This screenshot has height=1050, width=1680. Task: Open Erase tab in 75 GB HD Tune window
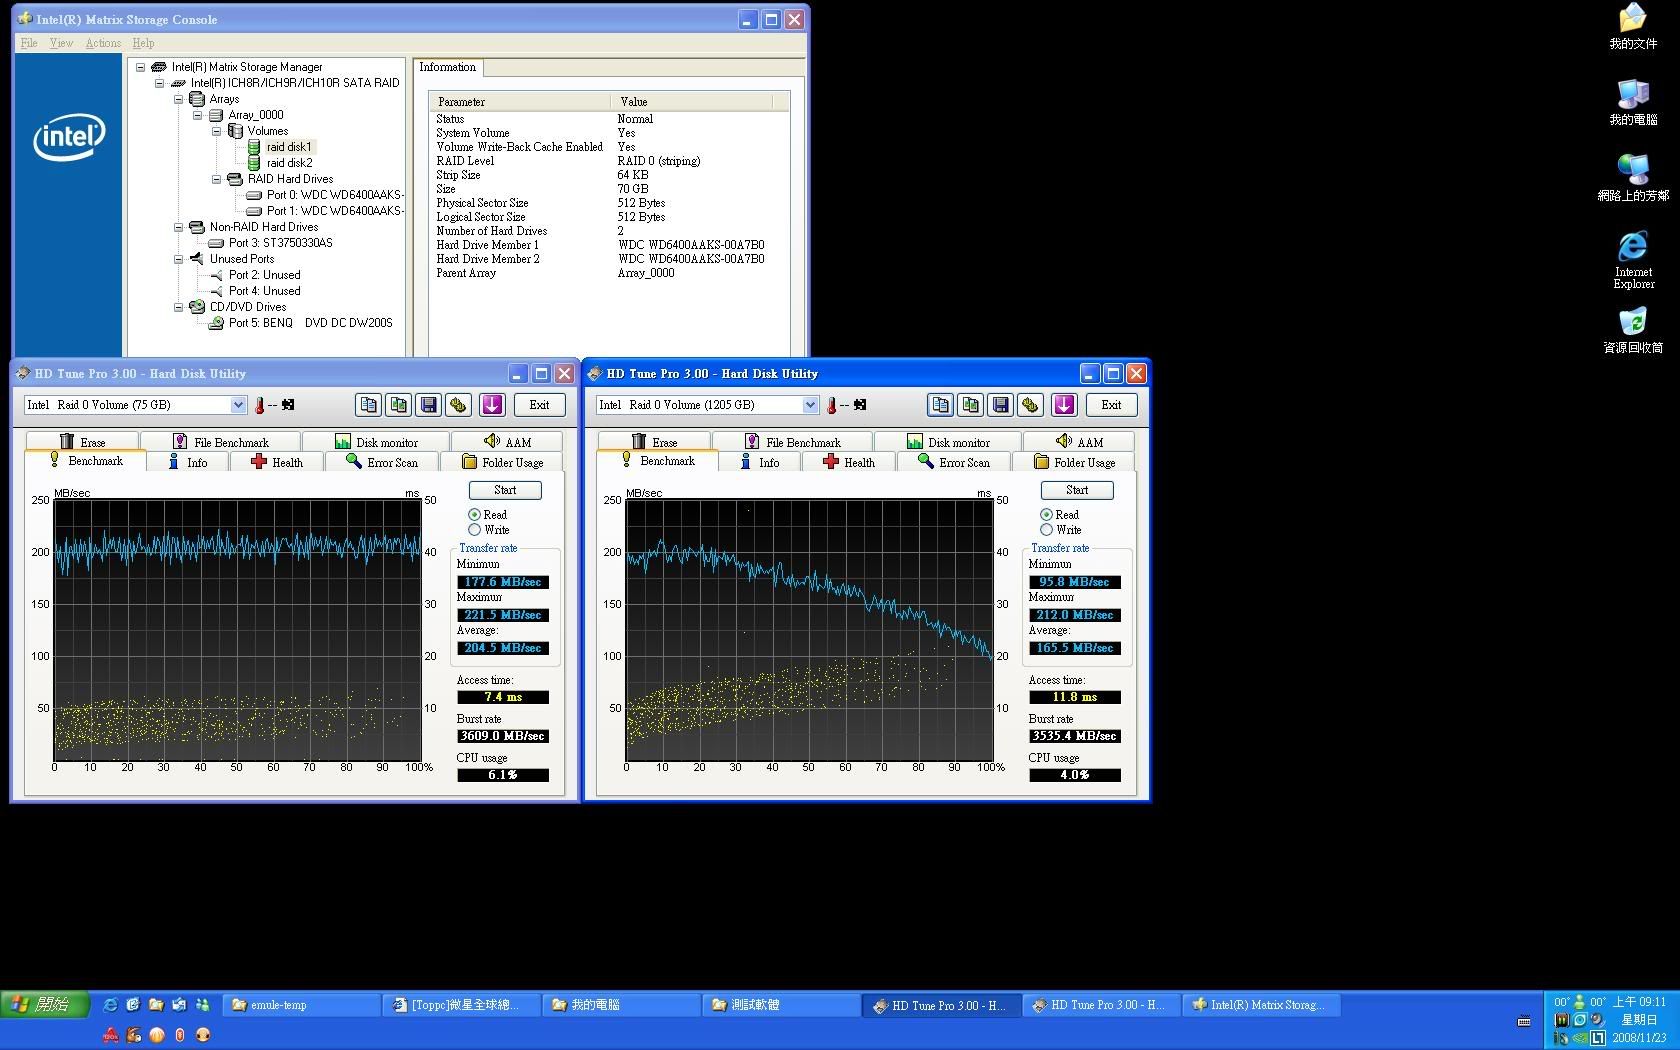(x=82, y=442)
